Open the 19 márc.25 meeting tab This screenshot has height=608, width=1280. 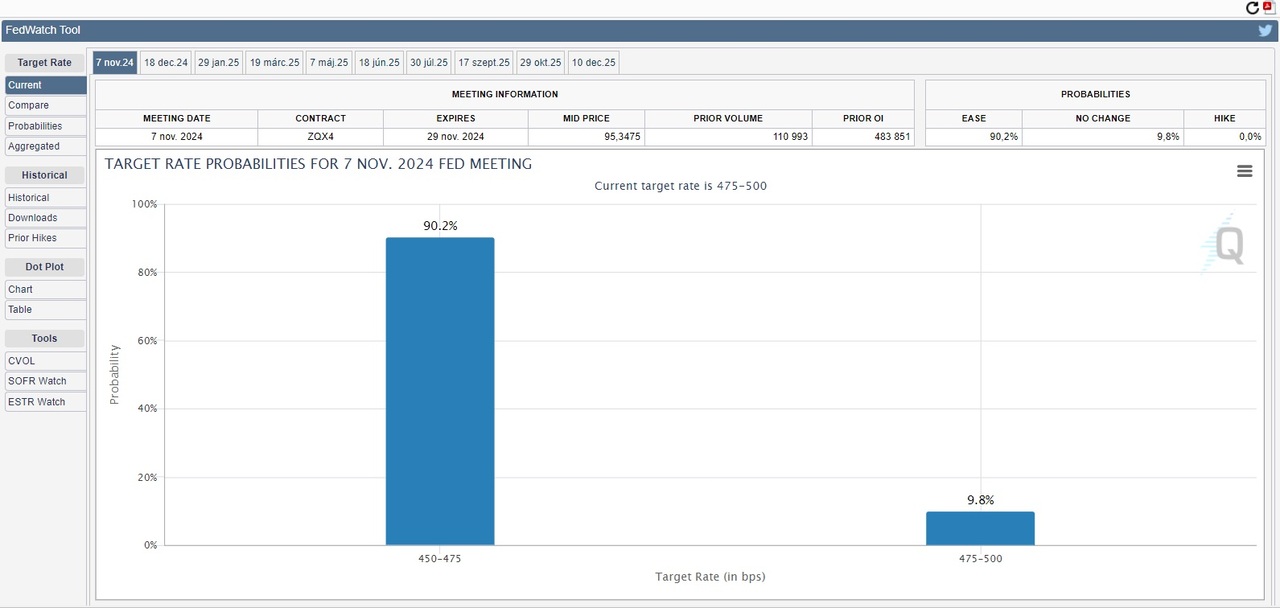point(274,62)
